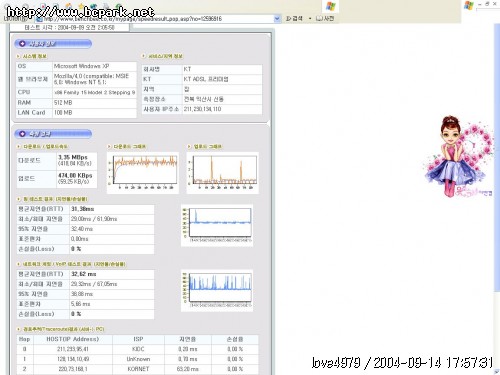This screenshot has width=500, height=375.
Task: Click the '128.134.10.49' traceroute address
Action: (x=73, y=359)
